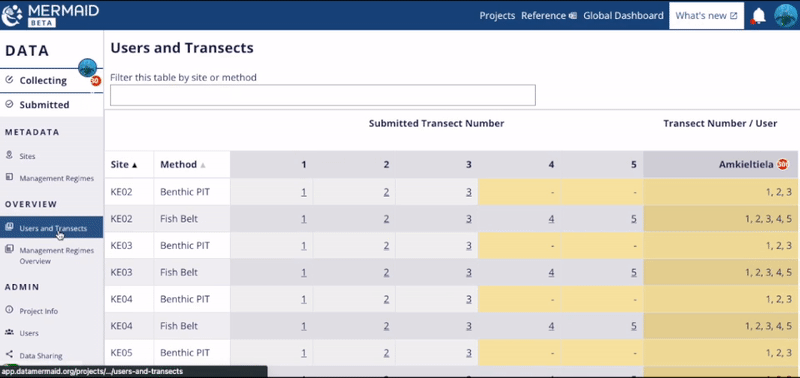Open transect 2 for KE03 Benthic PIT
The image size is (800, 378).
(386, 245)
